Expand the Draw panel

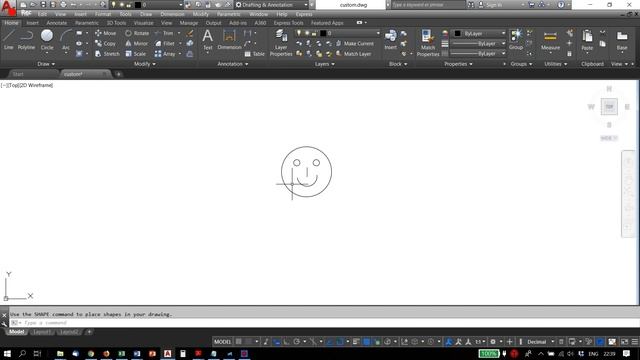46,64
